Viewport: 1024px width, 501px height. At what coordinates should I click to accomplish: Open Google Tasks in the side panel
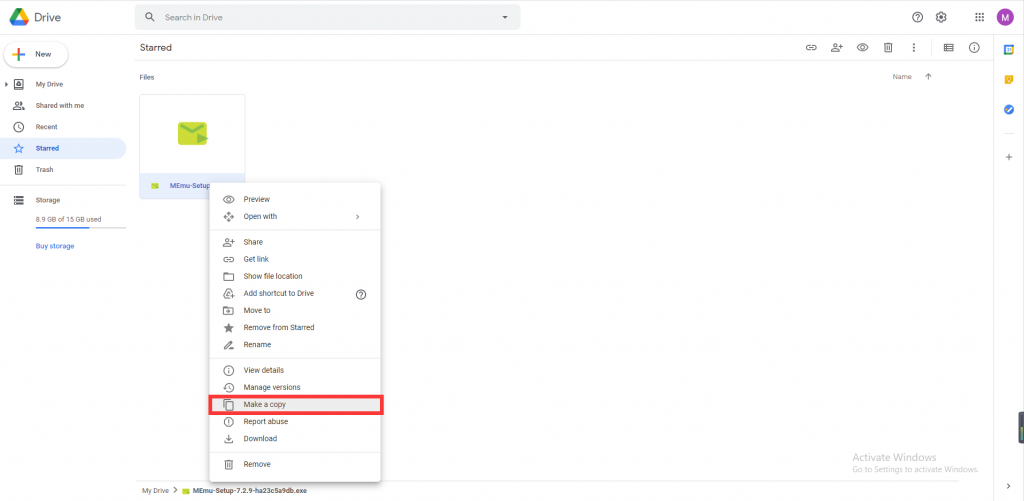[x=1009, y=109]
